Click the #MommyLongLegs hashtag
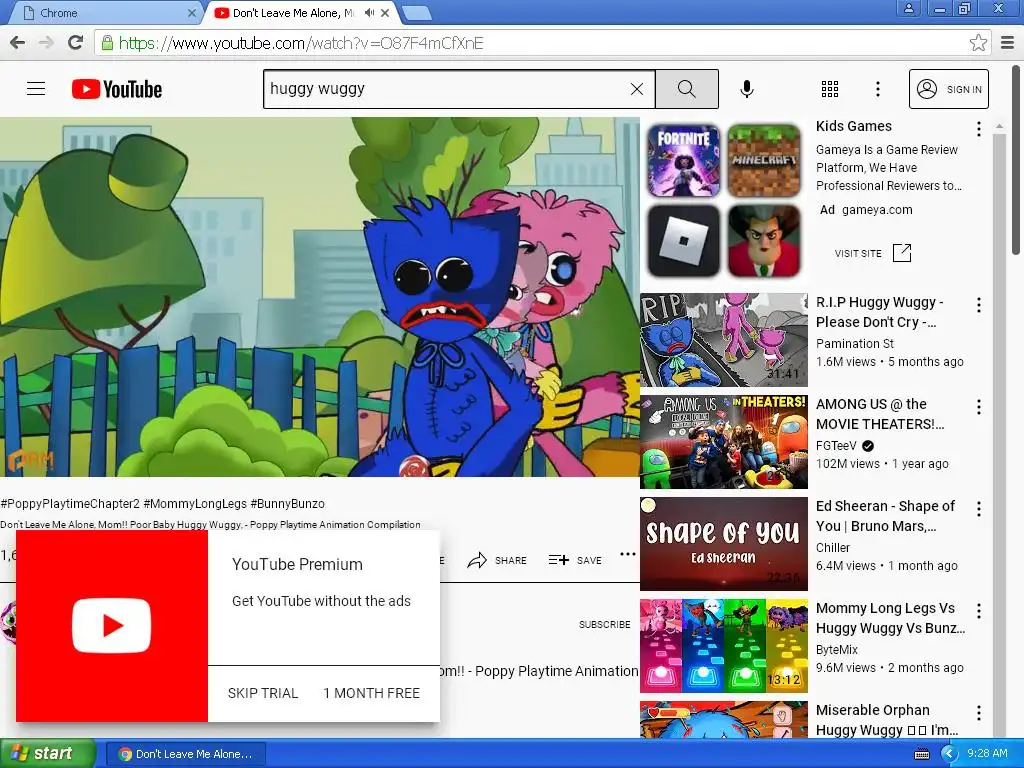 pos(195,504)
